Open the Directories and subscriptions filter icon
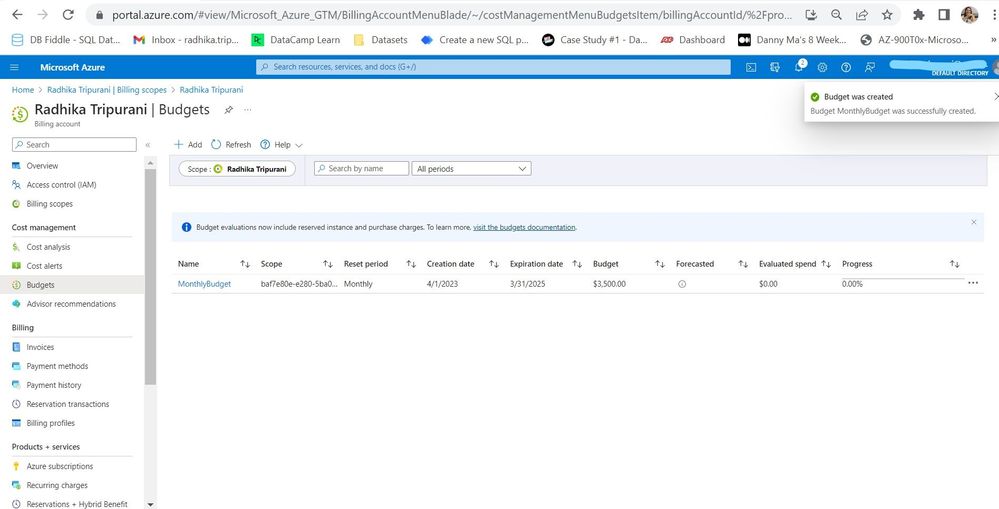The height and width of the screenshot is (509, 999). [775, 67]
